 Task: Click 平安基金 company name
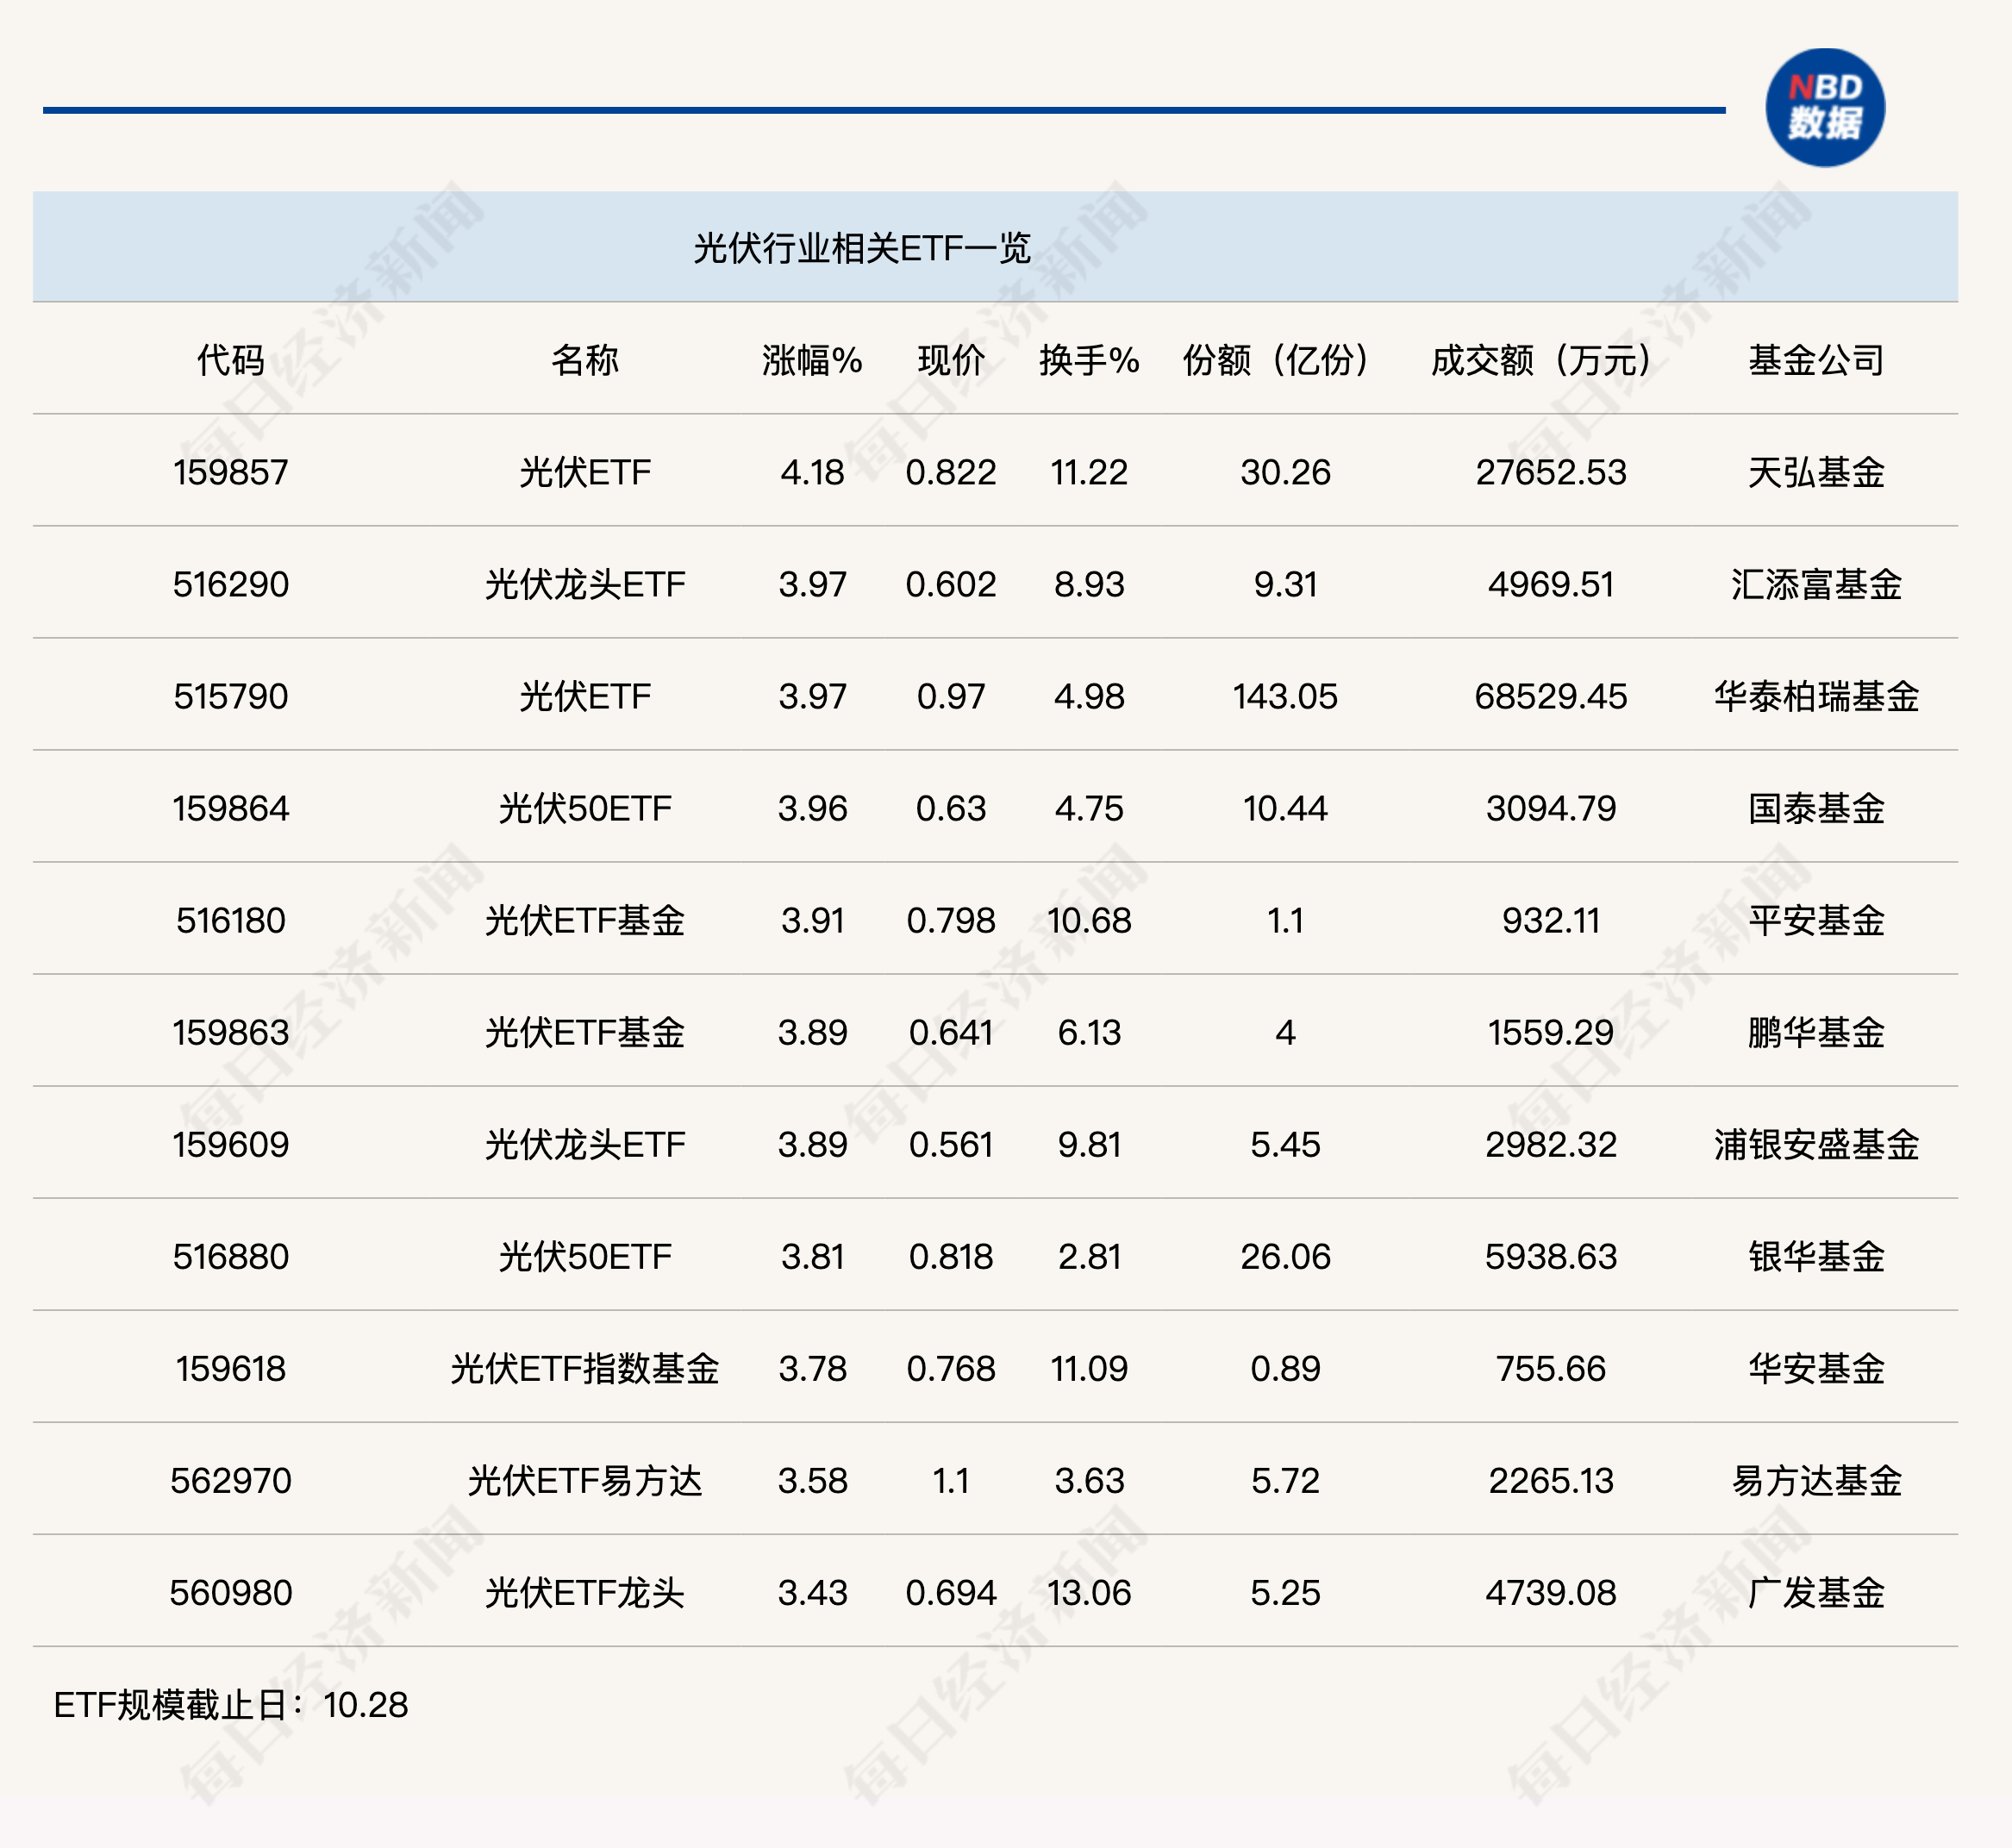click(1816, 920)
